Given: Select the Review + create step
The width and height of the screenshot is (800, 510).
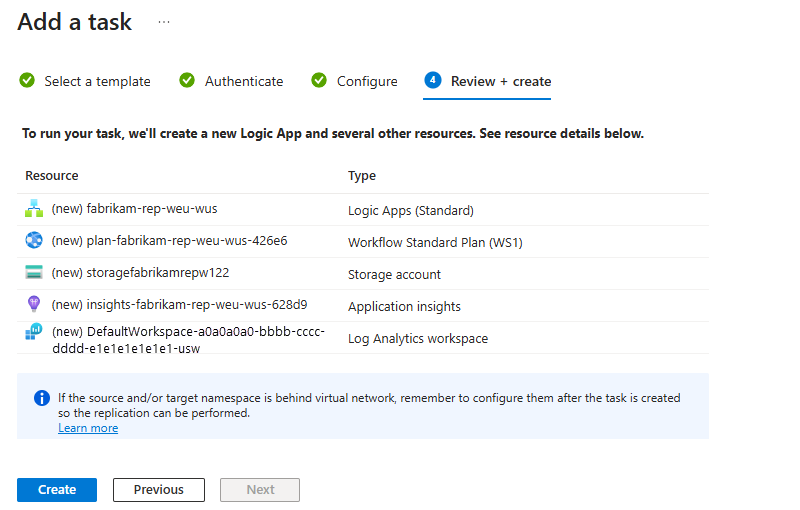Looking at the screenshot, I should pyautogui.click(x=500, y=81).
